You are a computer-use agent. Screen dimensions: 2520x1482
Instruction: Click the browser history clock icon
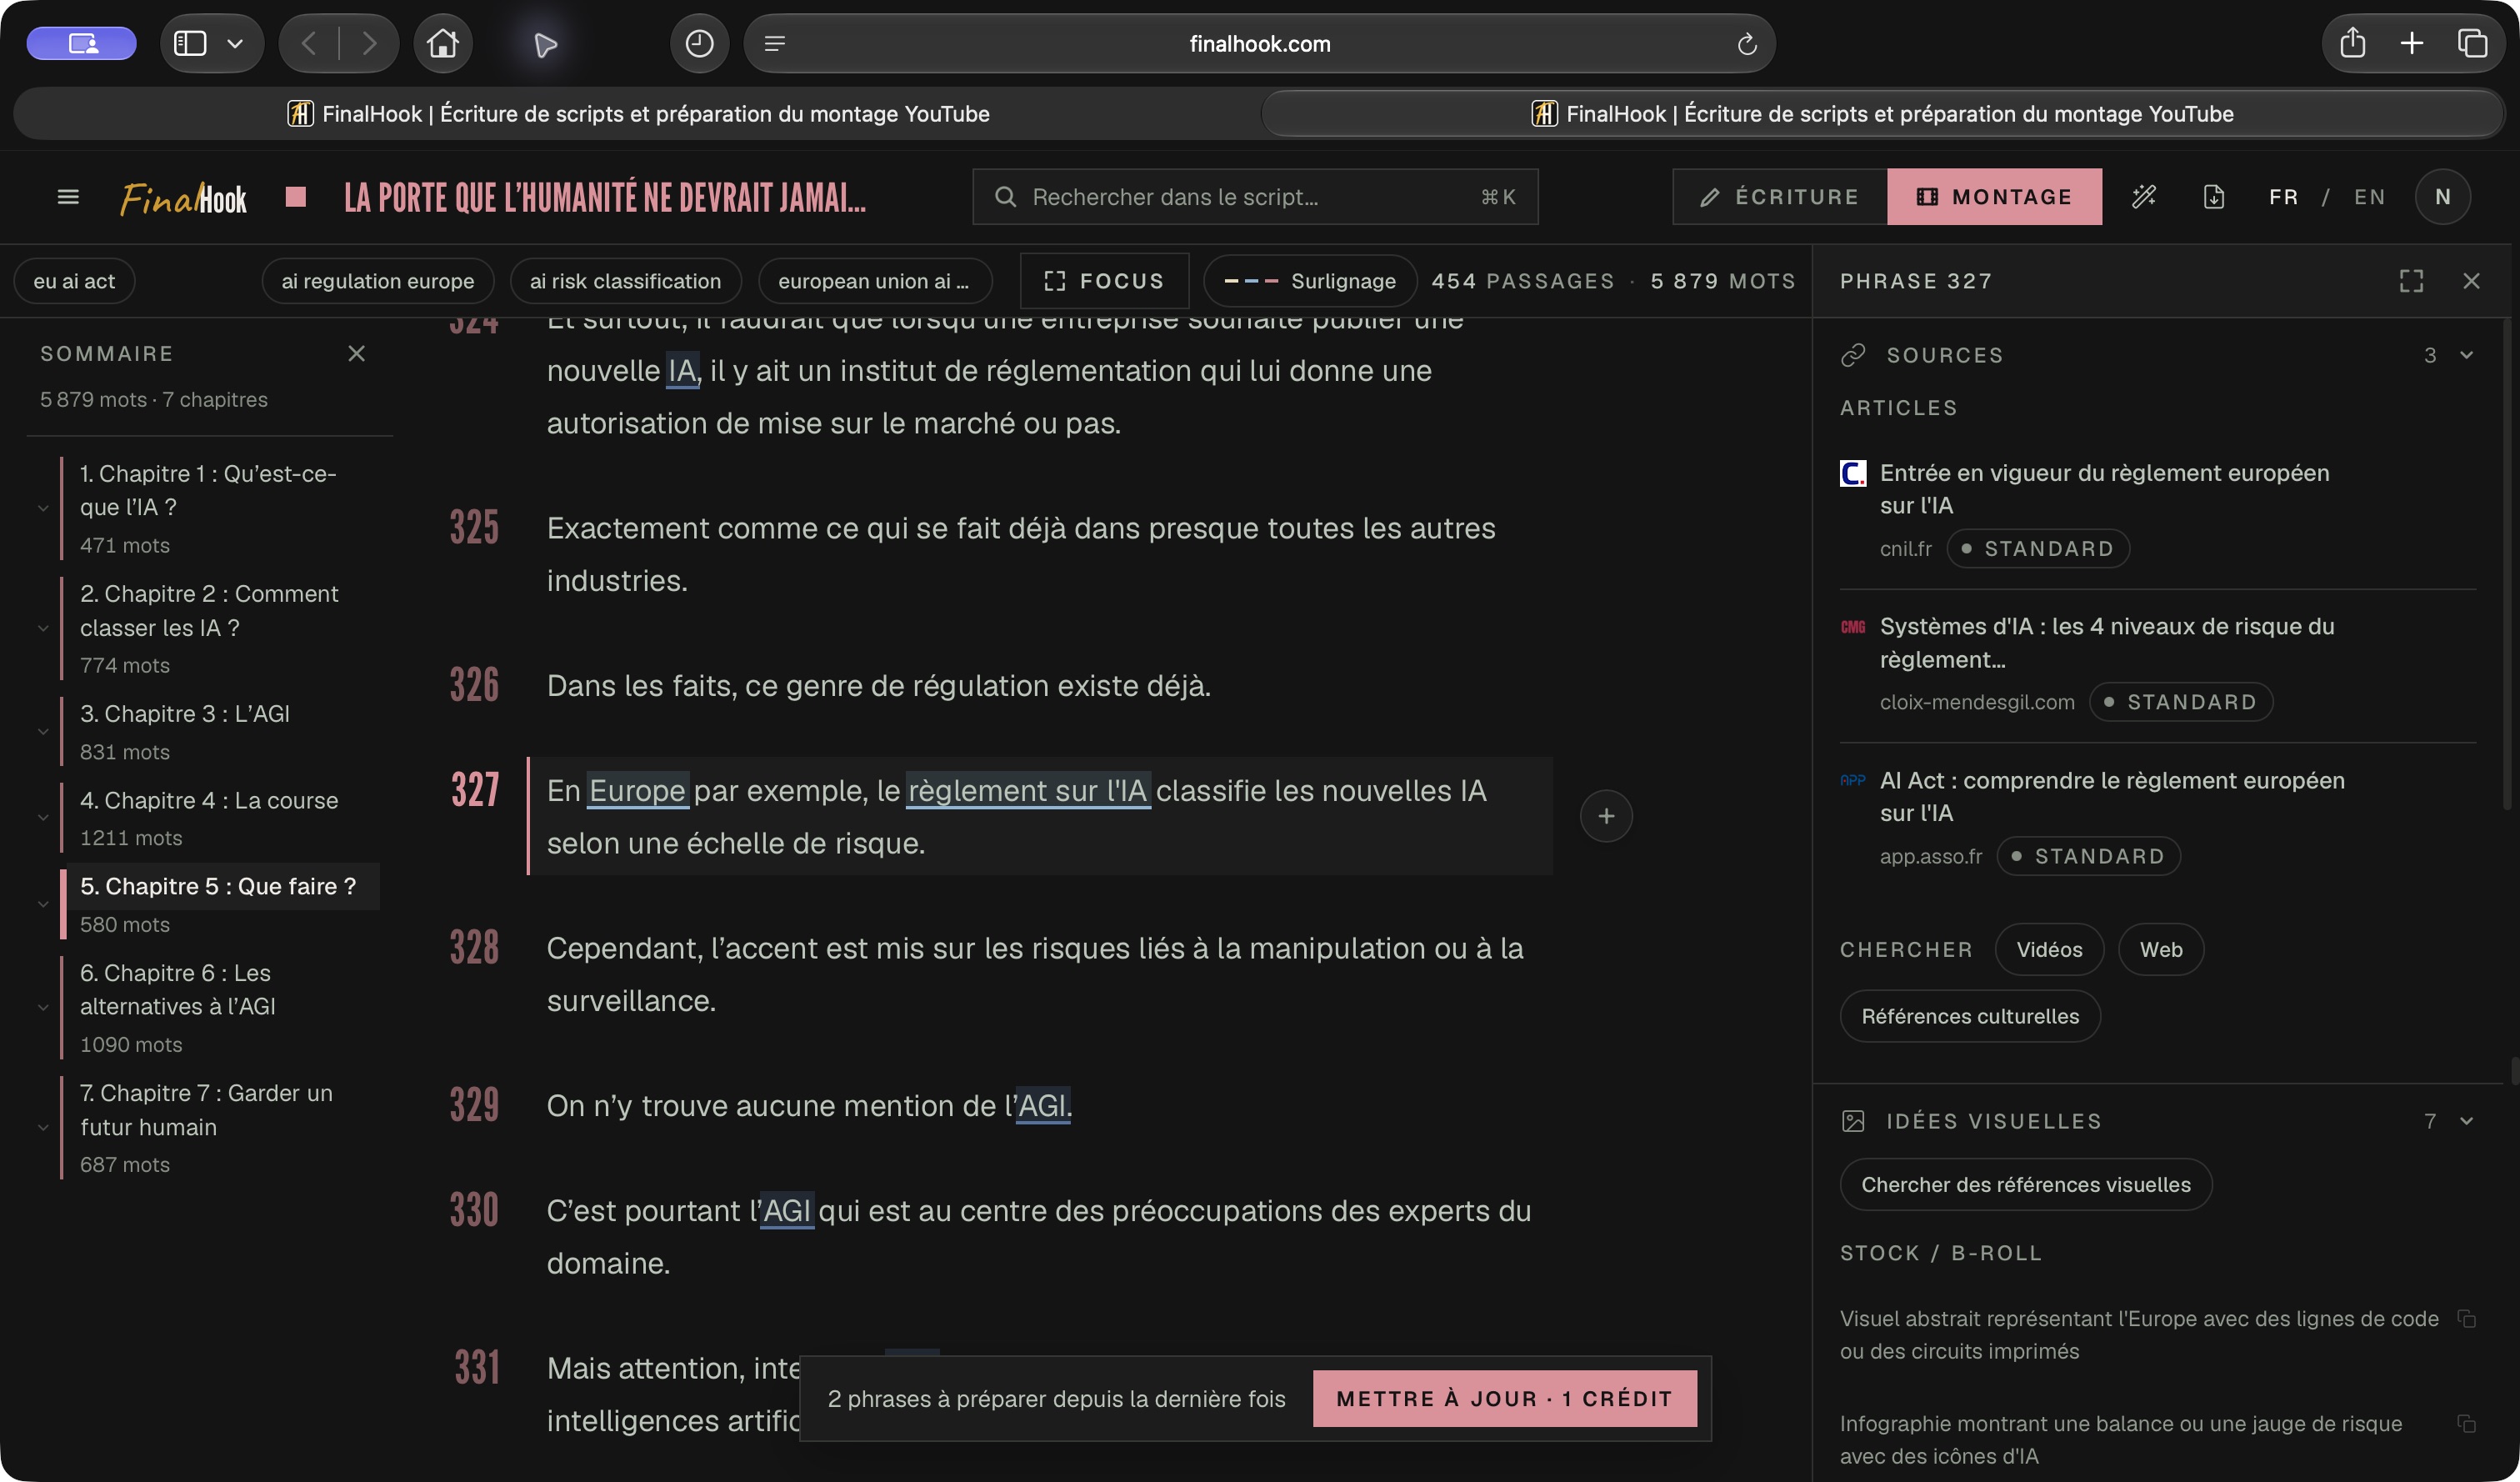(699, 44)
